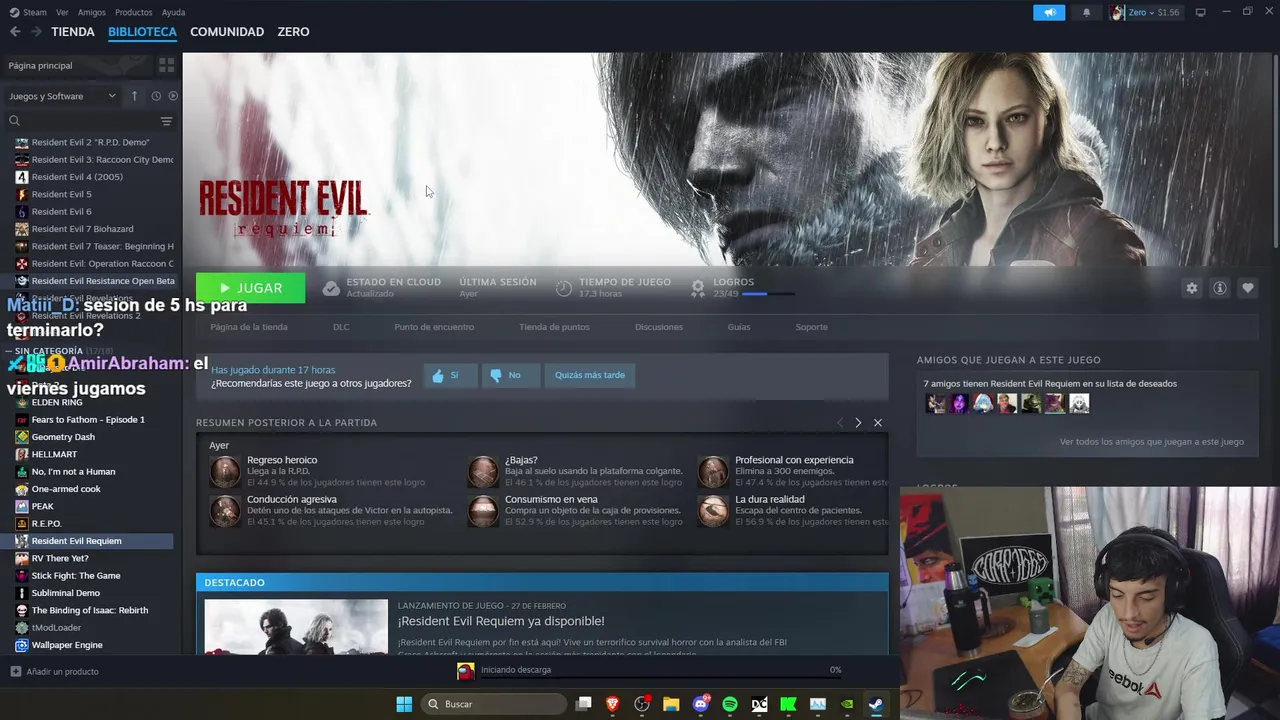Click the achievements progress bar
The image size is (1280, 720).
point(768,294)
